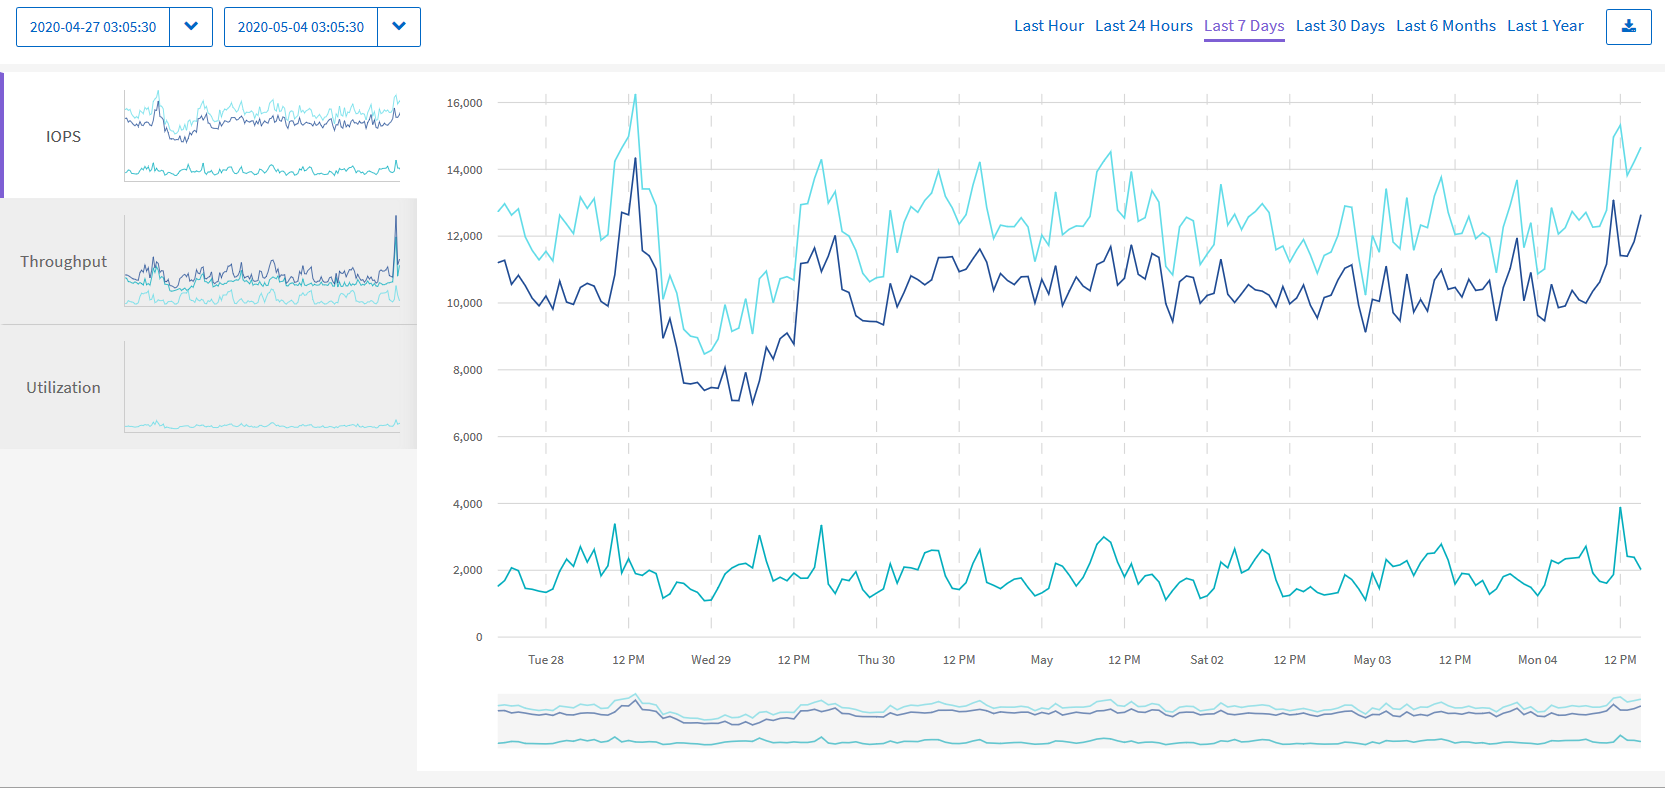Select the Last Hour time range
This screenshot has height=788, width=1665.
click(x=1048, y=26)
